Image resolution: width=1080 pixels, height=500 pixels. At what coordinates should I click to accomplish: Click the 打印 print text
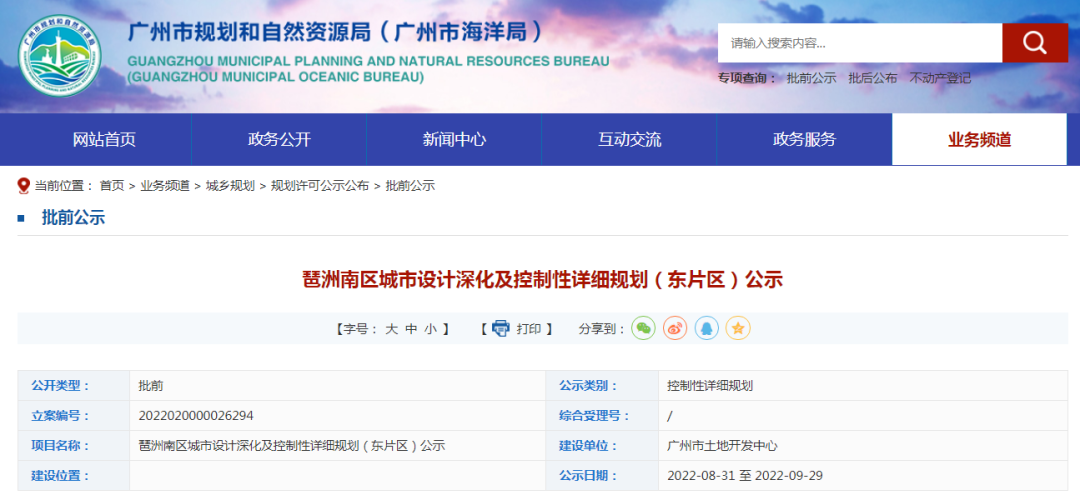(529, 329)
